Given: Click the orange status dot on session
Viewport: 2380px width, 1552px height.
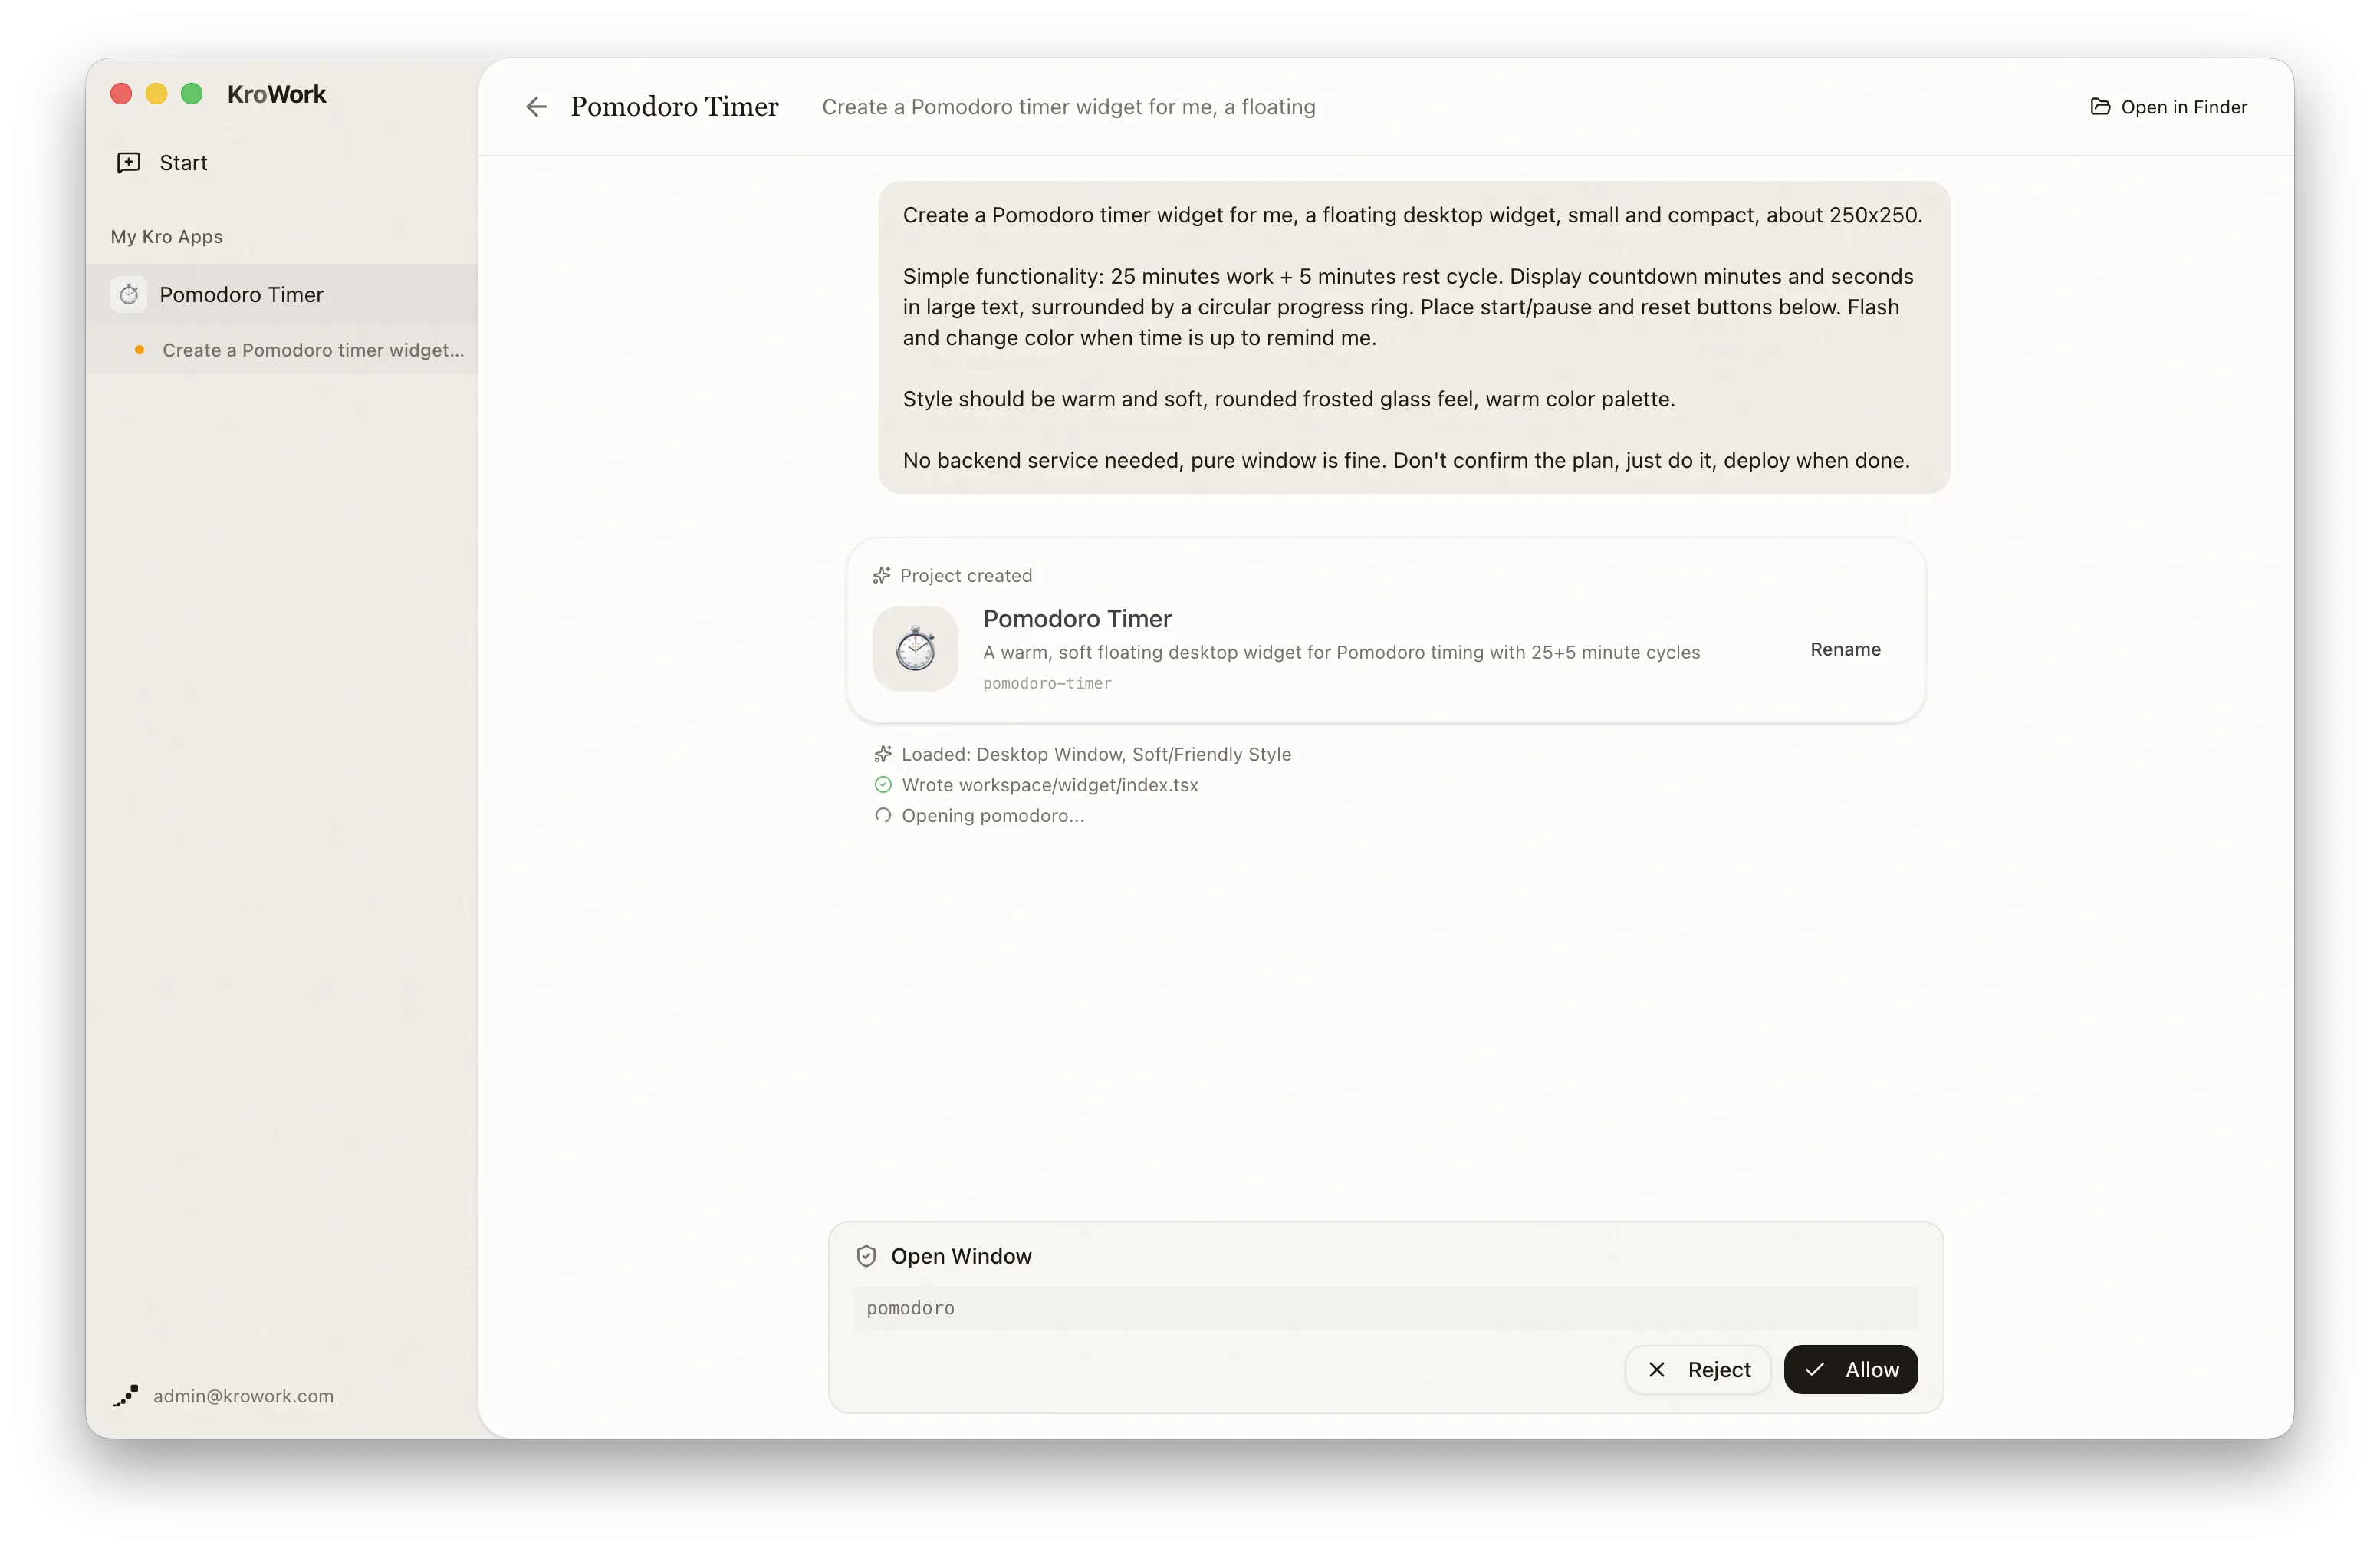Looking at the screenshot, I should pyautogui.click(x=139, y=350).
